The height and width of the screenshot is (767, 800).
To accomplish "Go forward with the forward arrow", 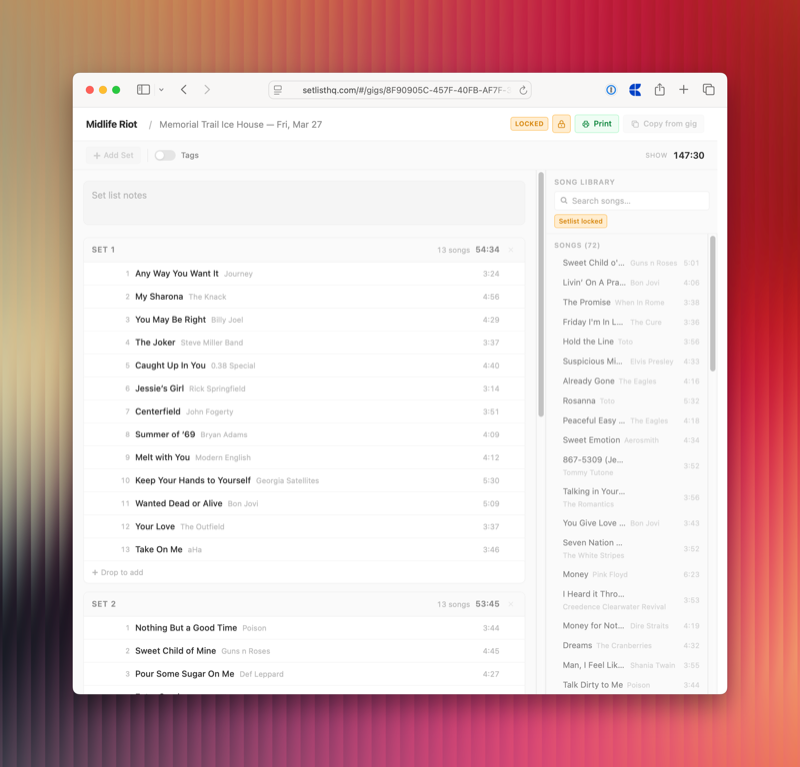I will [207, 90].
